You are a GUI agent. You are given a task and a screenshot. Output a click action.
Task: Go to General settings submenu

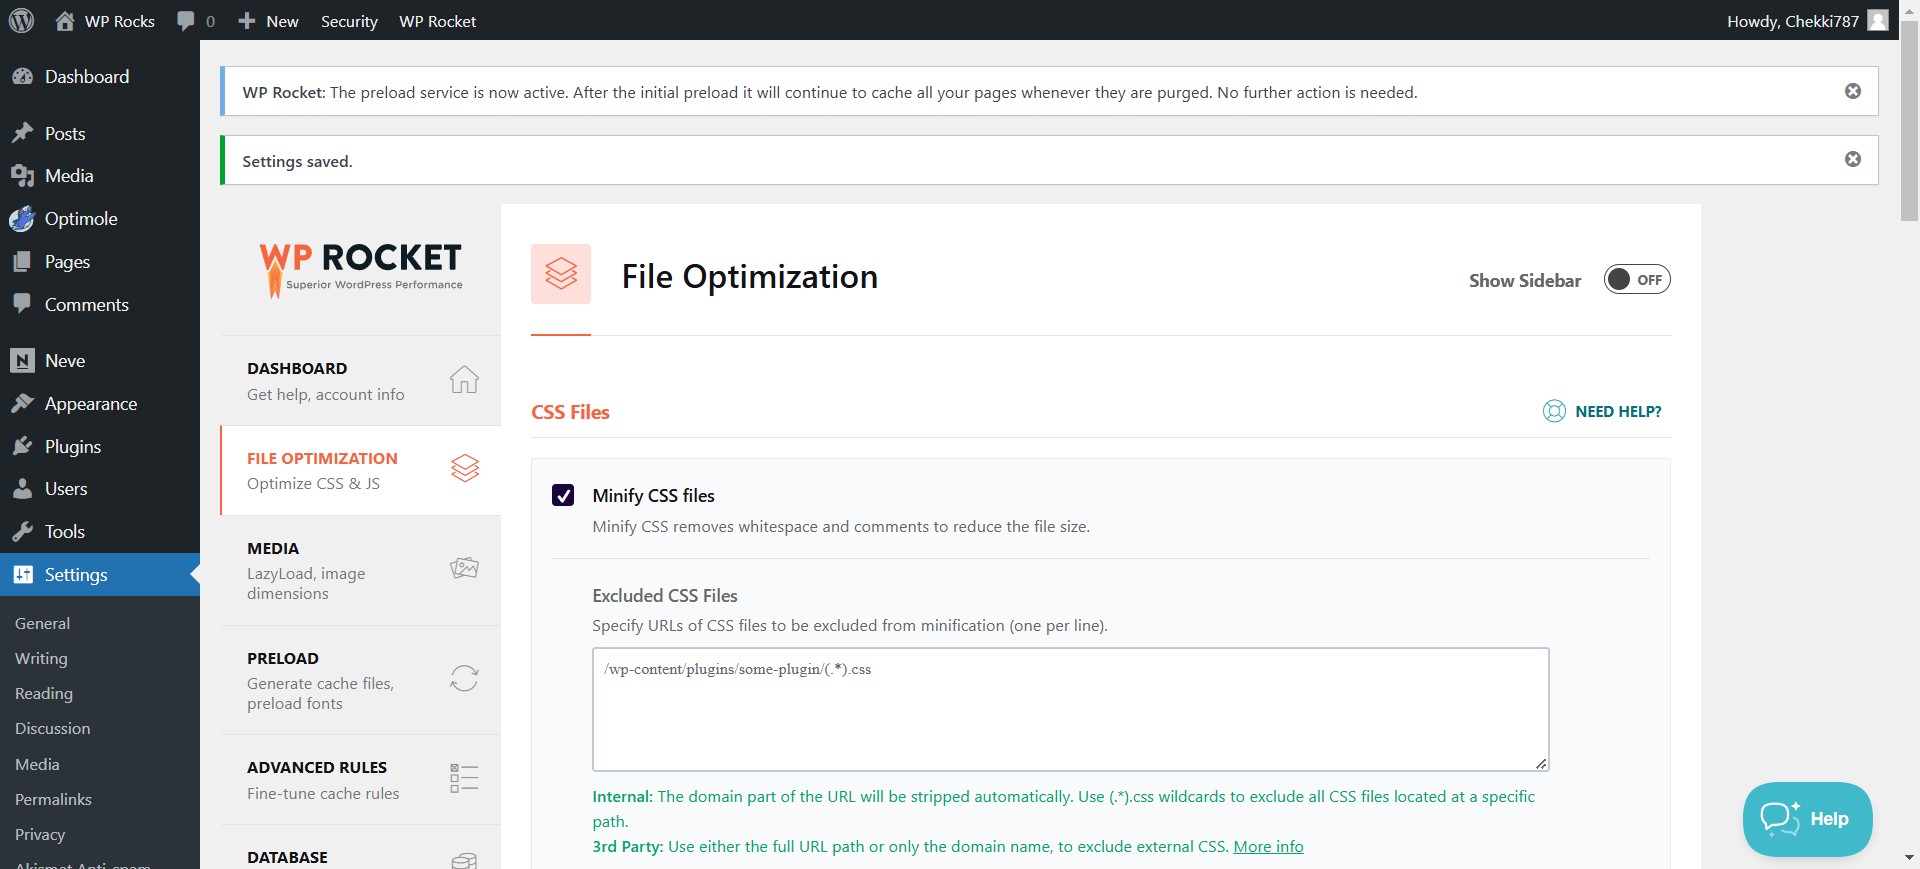click(42, 623)
